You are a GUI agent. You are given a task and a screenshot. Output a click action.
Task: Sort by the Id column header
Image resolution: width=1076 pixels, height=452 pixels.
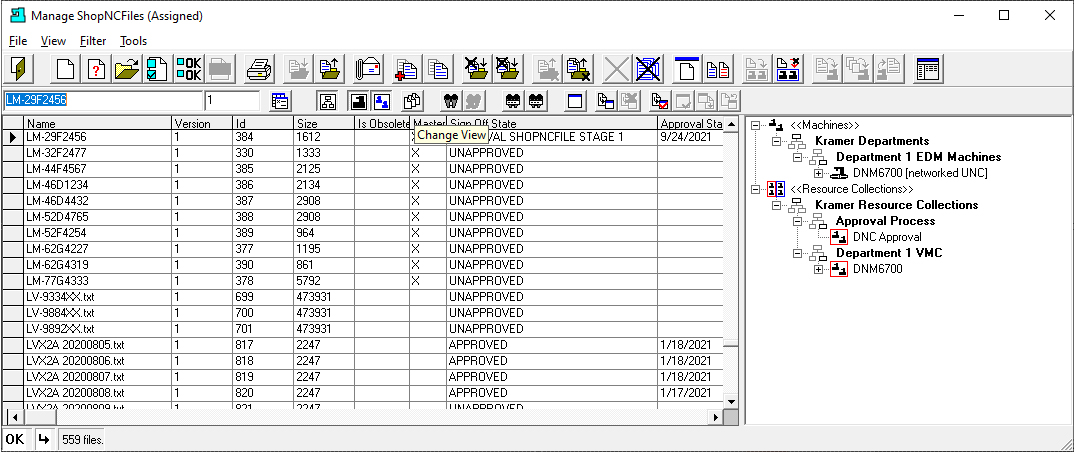(x=264, y=123)
